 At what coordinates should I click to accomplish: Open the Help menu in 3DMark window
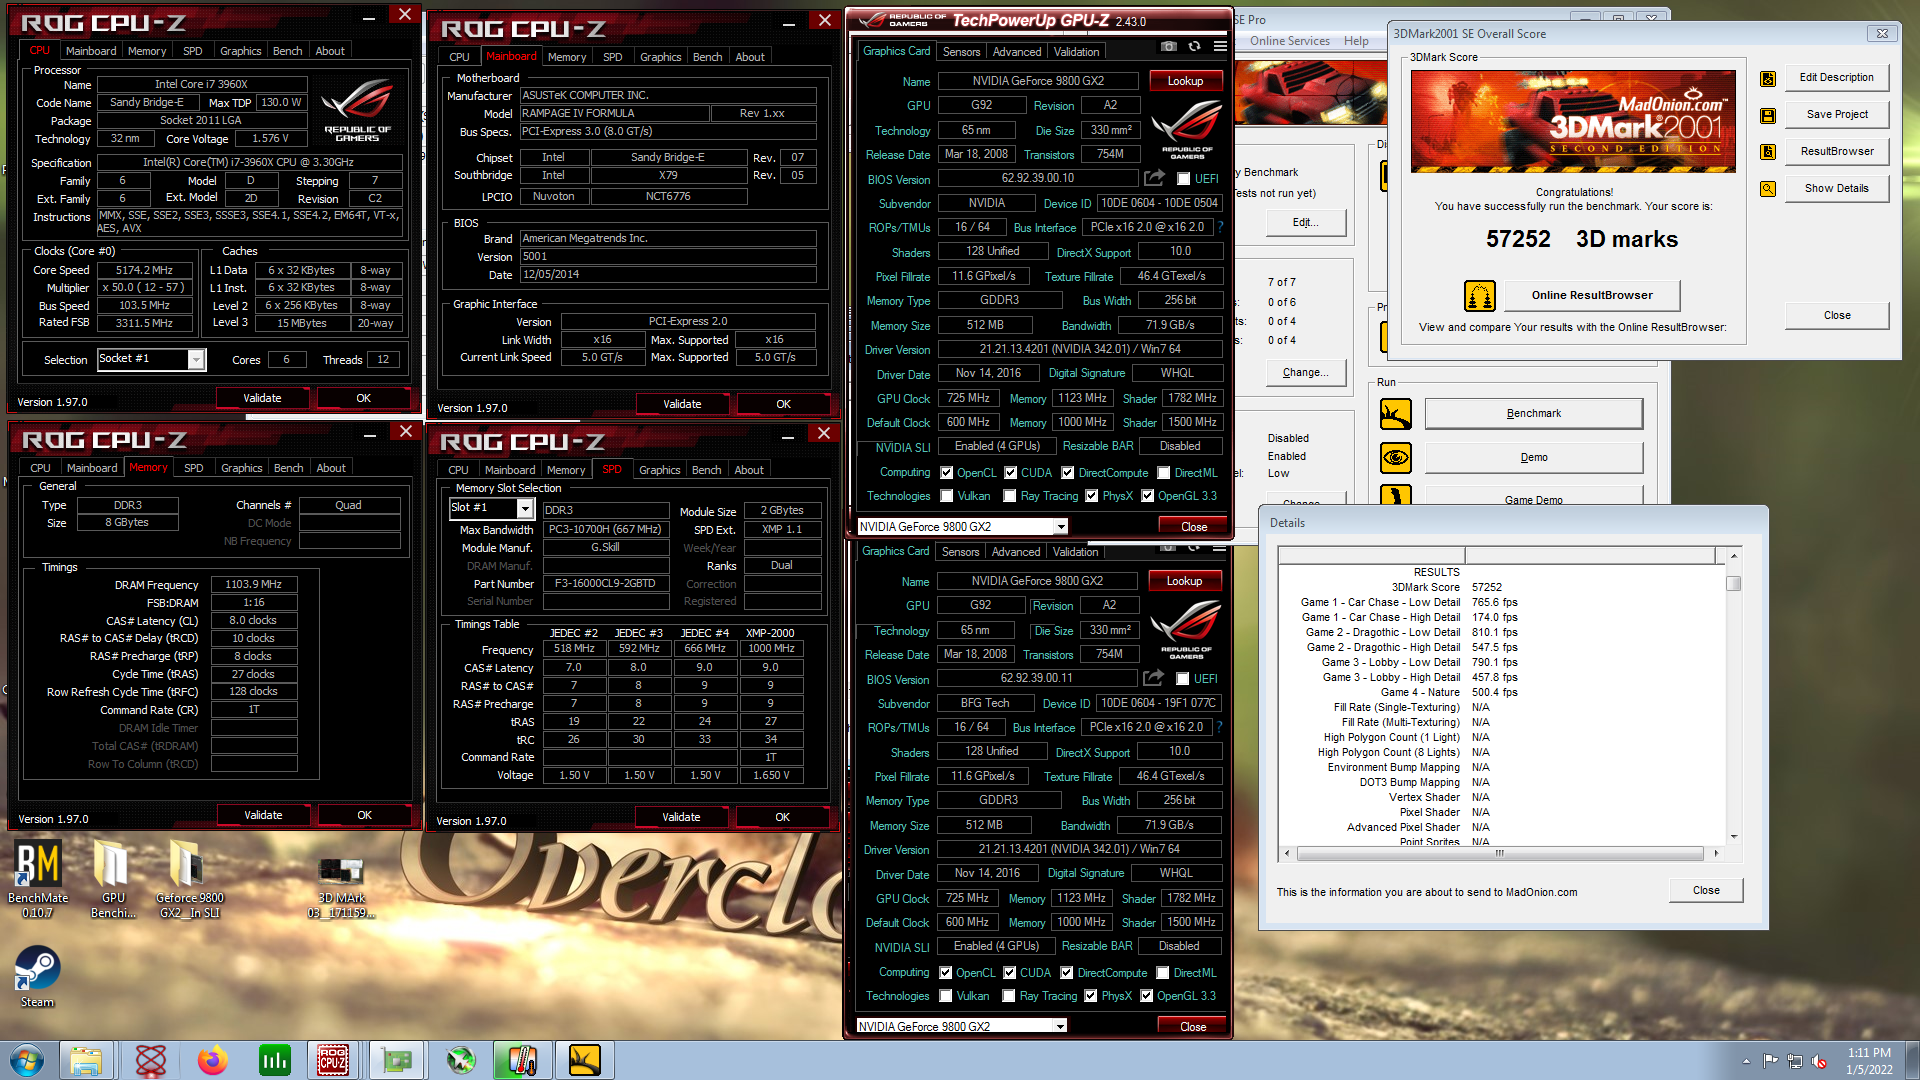(1356, 41)
